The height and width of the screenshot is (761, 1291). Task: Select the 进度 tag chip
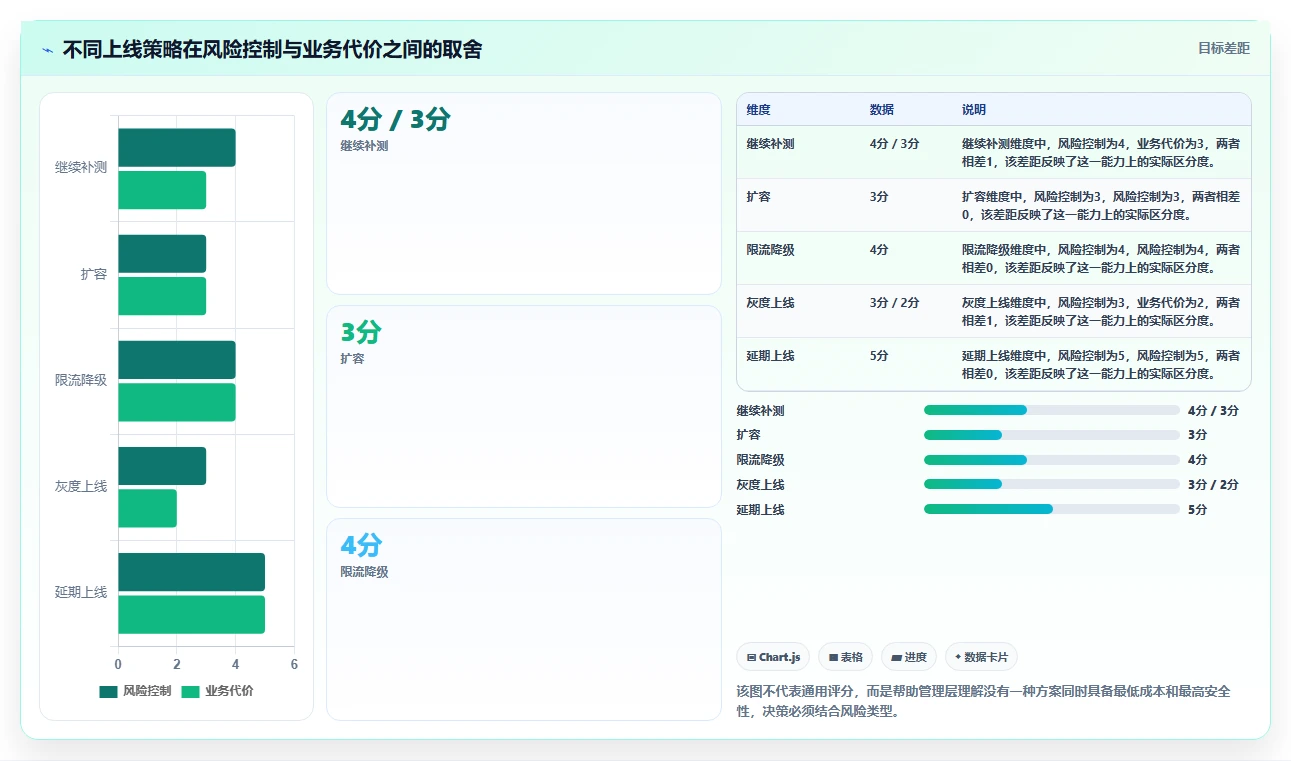point(909,657)
